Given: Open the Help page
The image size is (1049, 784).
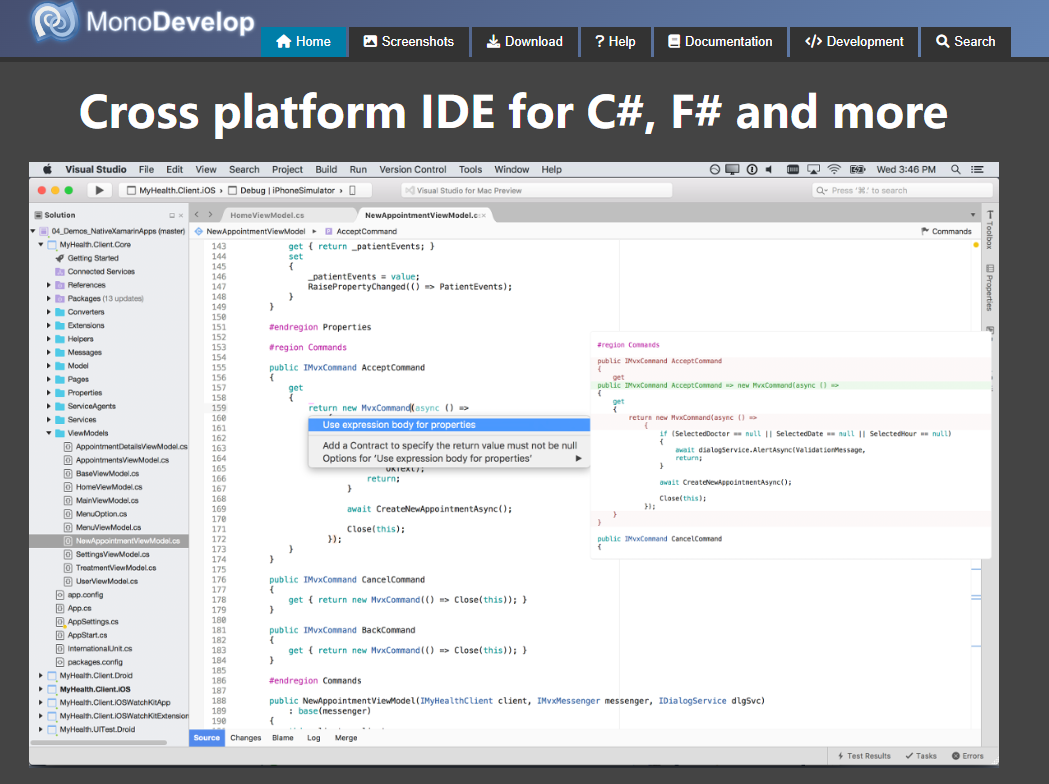Looking at the screenshot, I should [615, 41].
